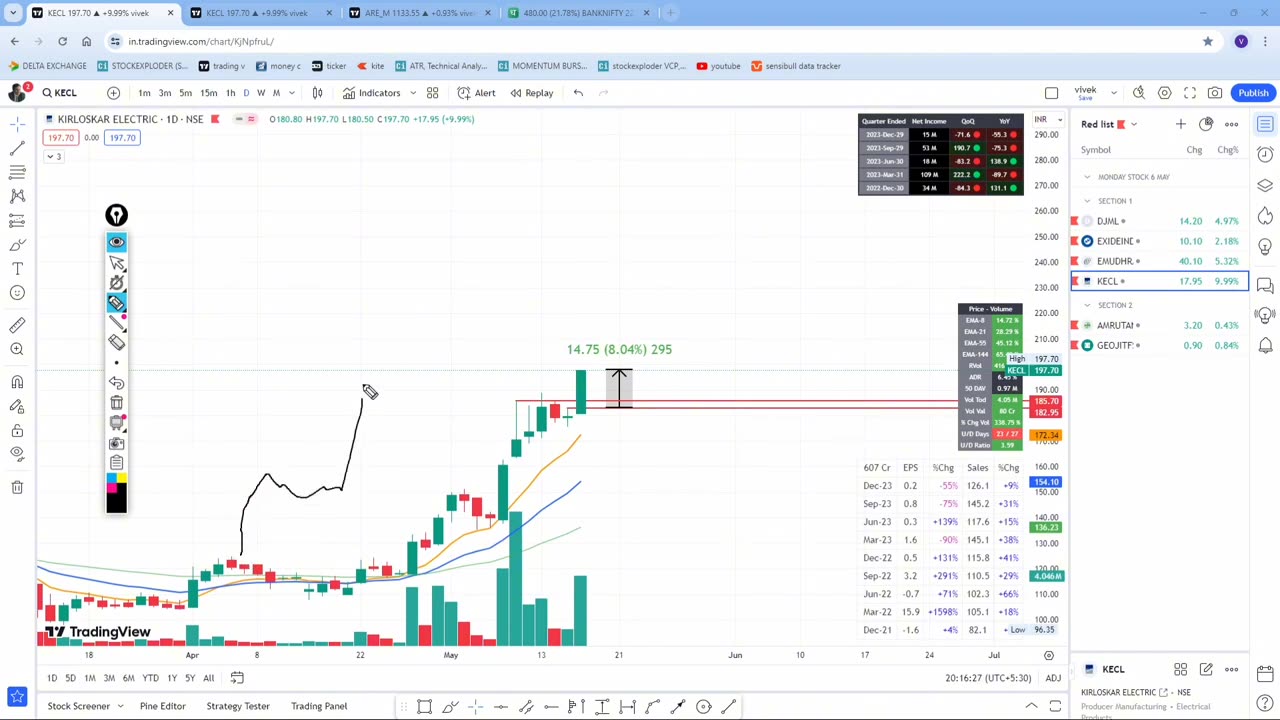Open the Alerts clock panel in right sidebar
Image resolution: width=1280 pixels, height=720 pixels.
coord(1265,155)
